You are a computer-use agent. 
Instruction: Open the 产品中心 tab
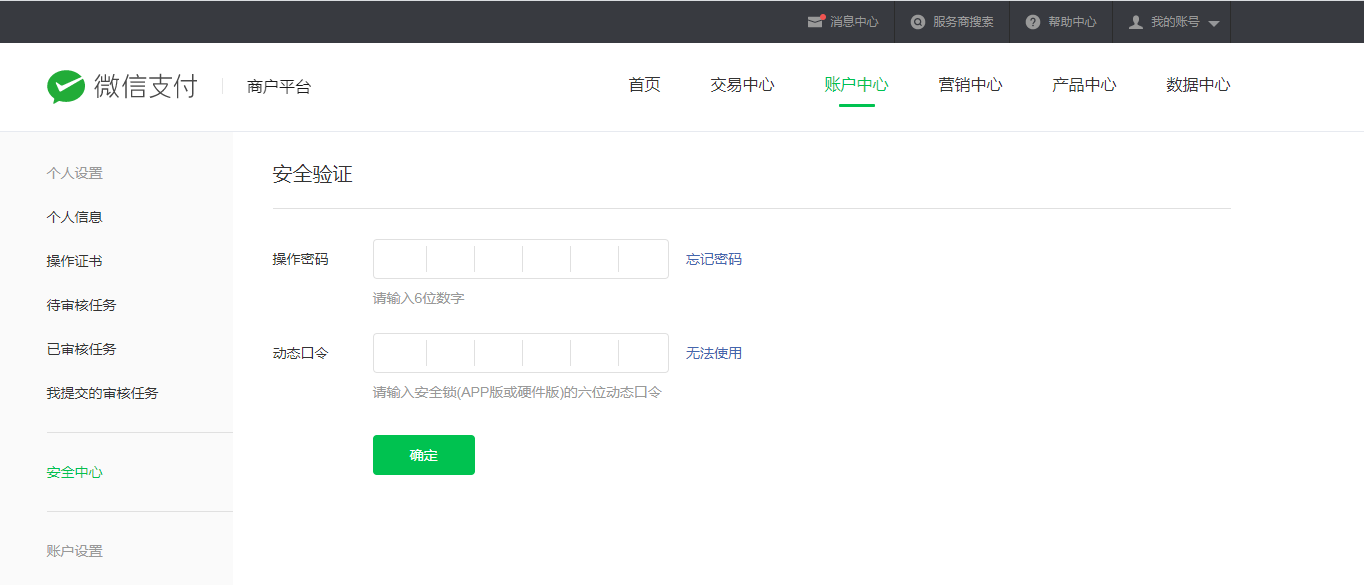point(1084,85)
